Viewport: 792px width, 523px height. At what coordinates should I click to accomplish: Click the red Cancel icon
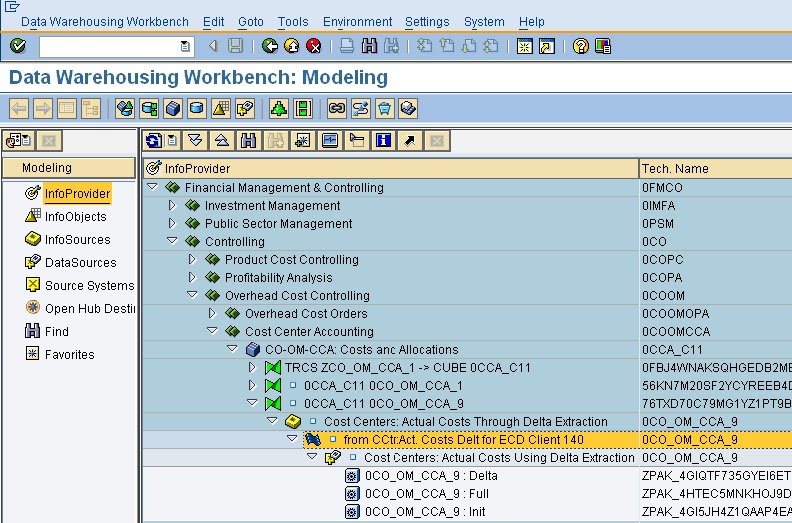click(314, 46)
